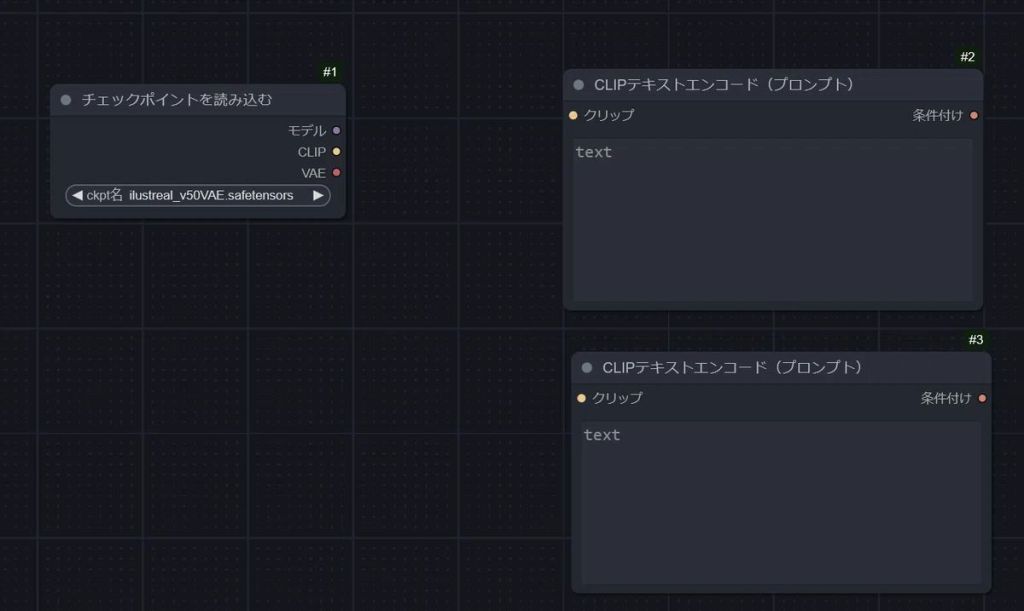The image size is (1024, 611).
Task: Collapse the チェックポイントを読み込む node using its gray dot
Action: point(66,100)
